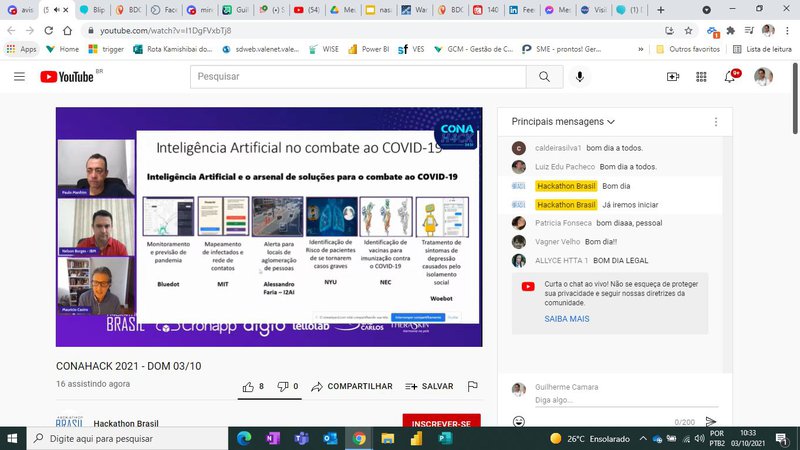Open File Explorer from taskbar
The width and height of the screenshot is (800, 450).
click(x=388, y=438)
